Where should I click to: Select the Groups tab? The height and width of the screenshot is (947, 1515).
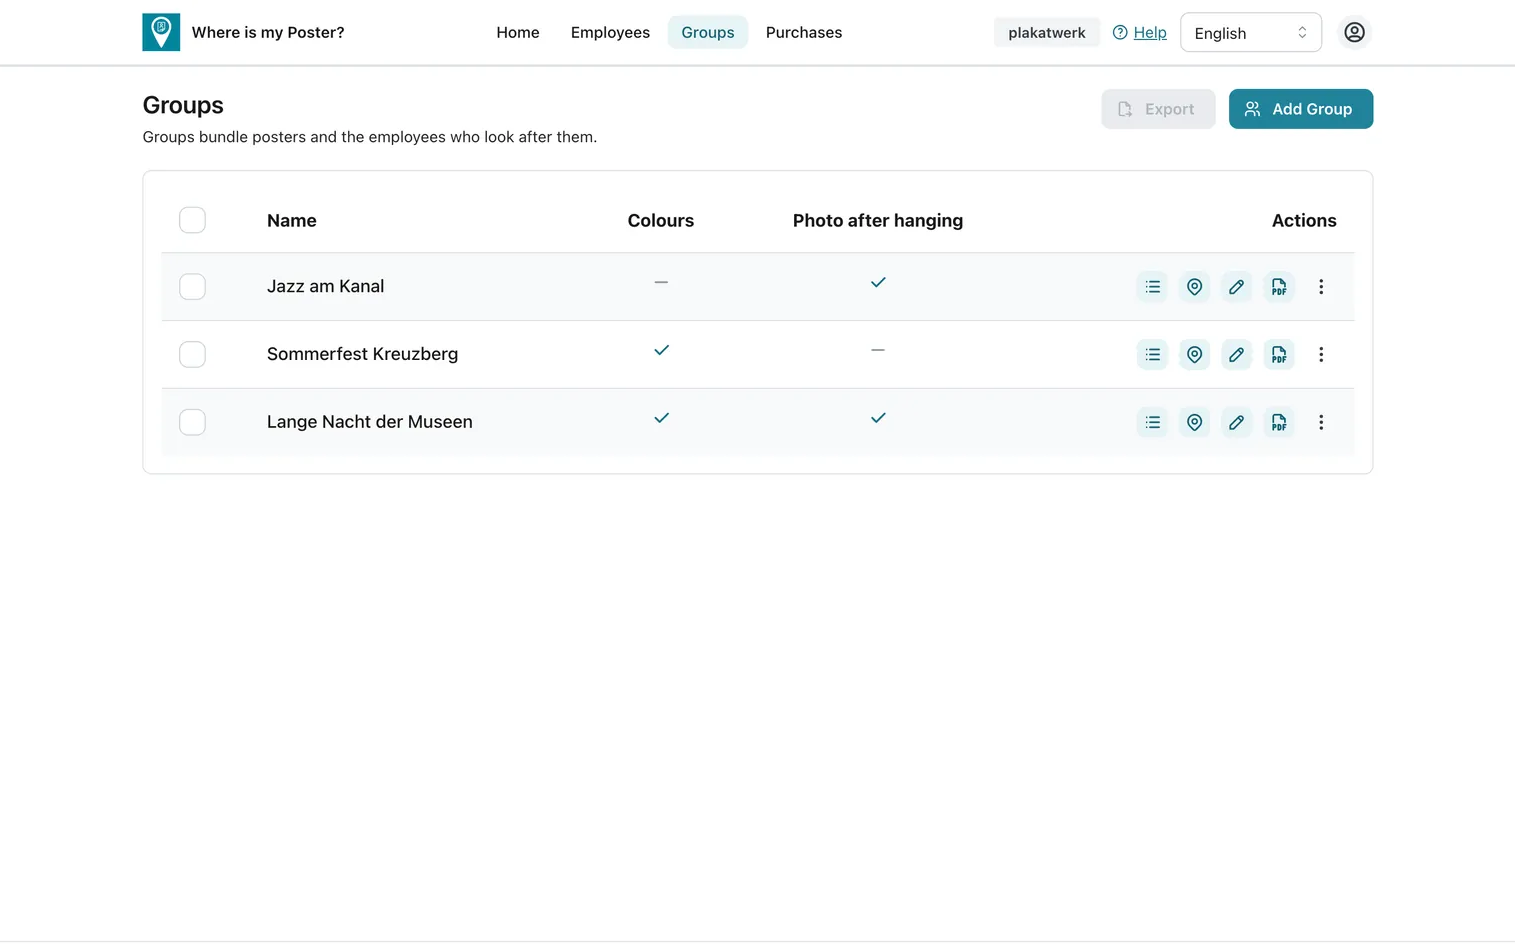[x=708, y=32]
